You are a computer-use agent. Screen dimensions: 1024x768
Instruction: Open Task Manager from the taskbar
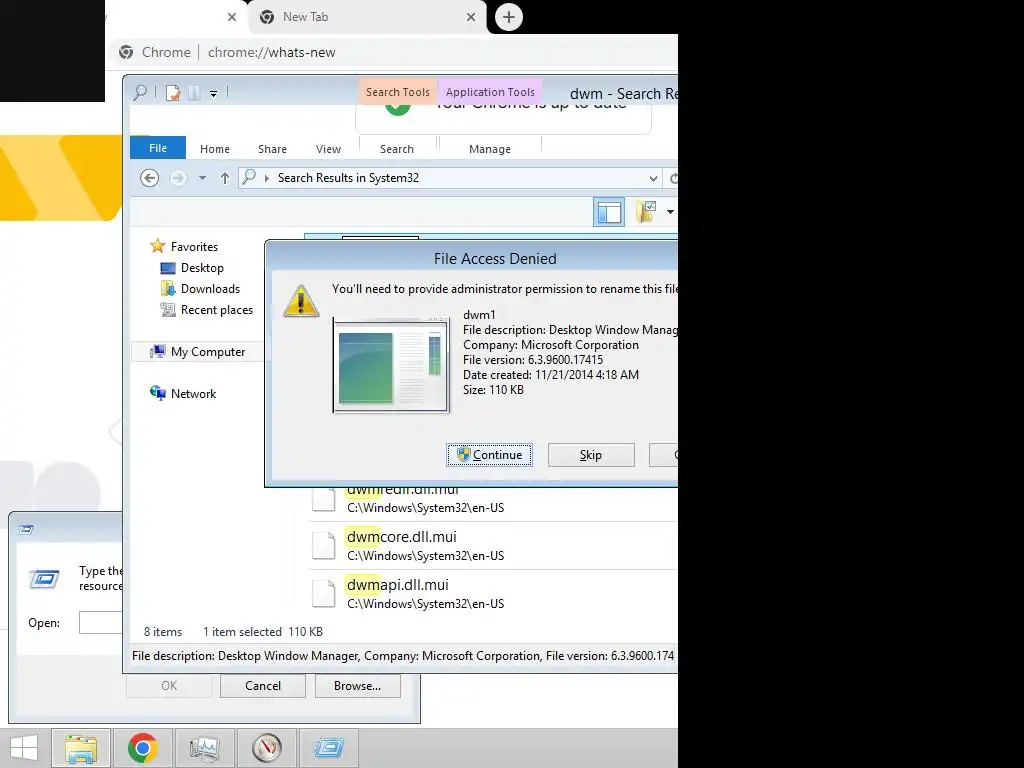click(x=204, y=748)
